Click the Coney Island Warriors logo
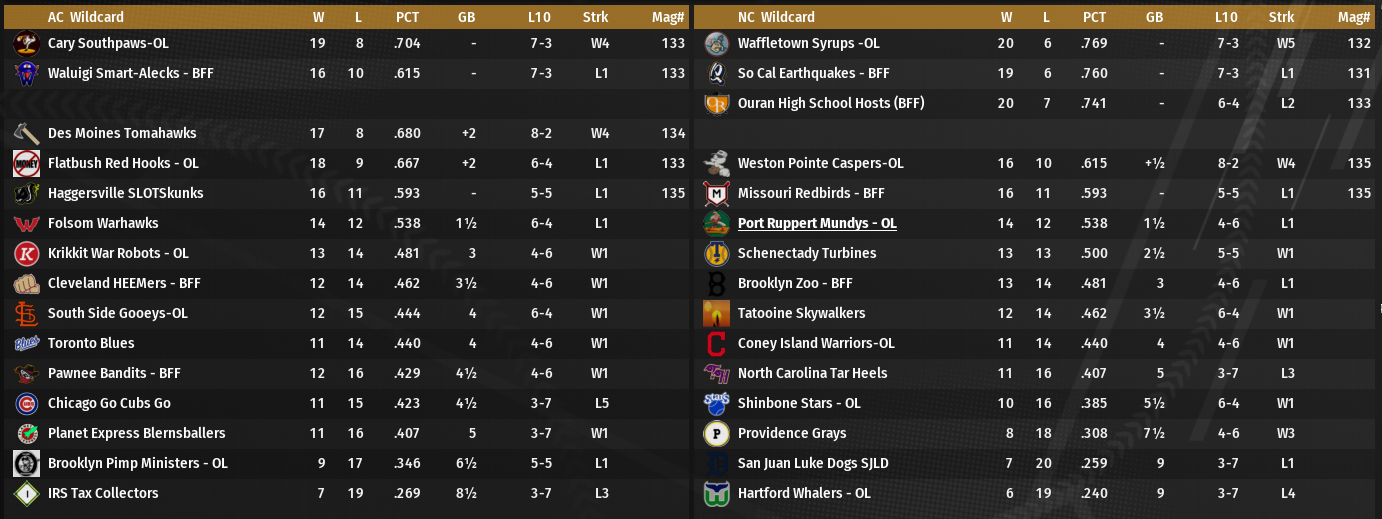 click(x=716, y=344)
